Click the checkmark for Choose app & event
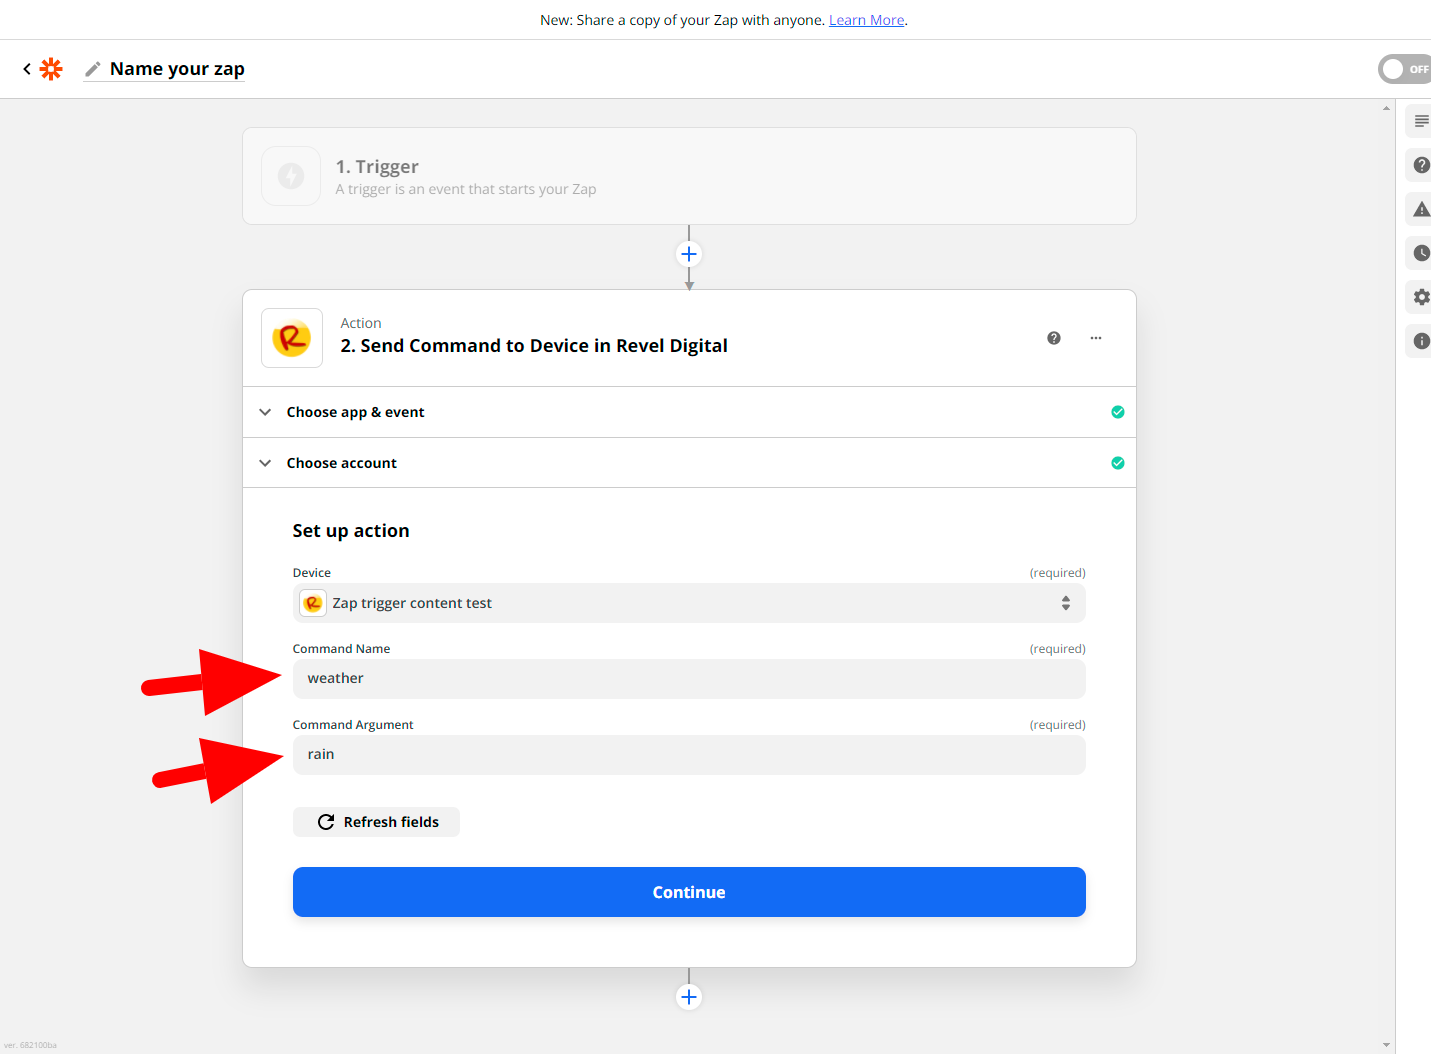This screenshot has width=1431, height=1054. [1118, 412]
